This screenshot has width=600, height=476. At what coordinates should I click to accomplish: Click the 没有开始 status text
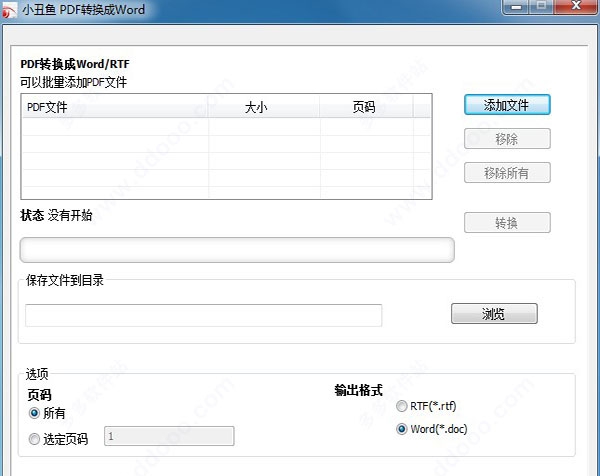70,215
